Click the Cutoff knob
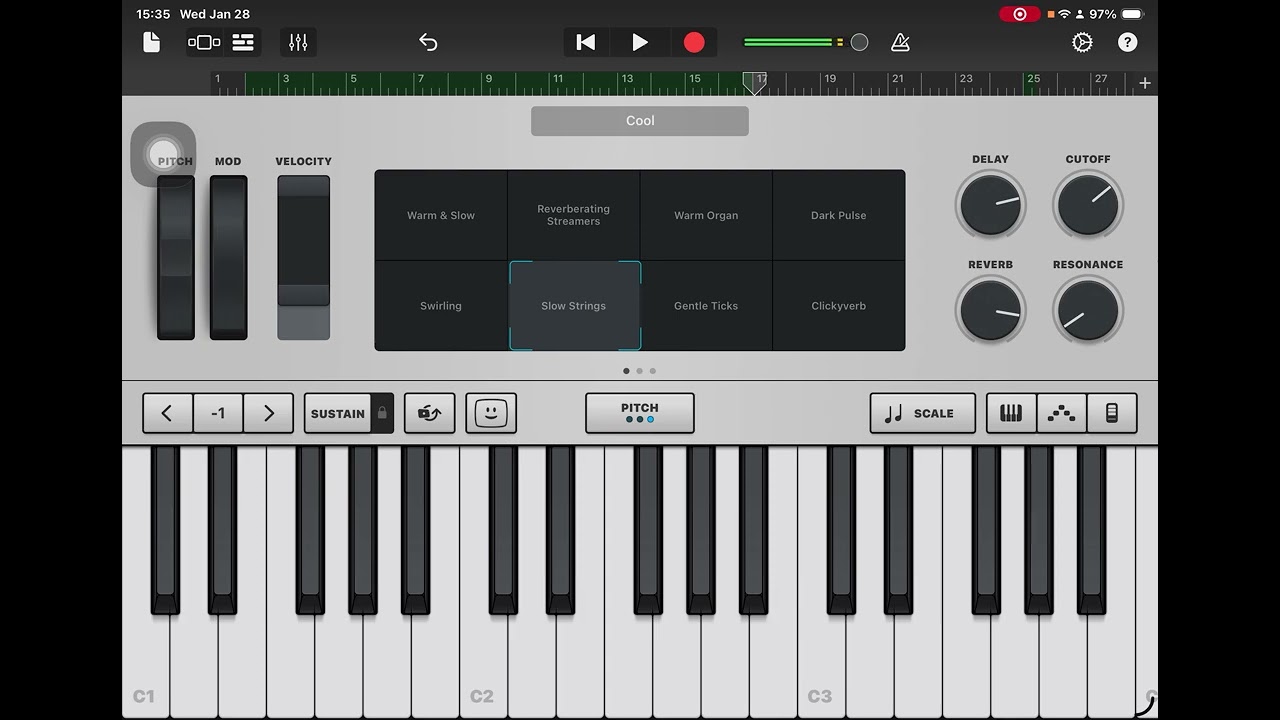 coord(1088,204)
